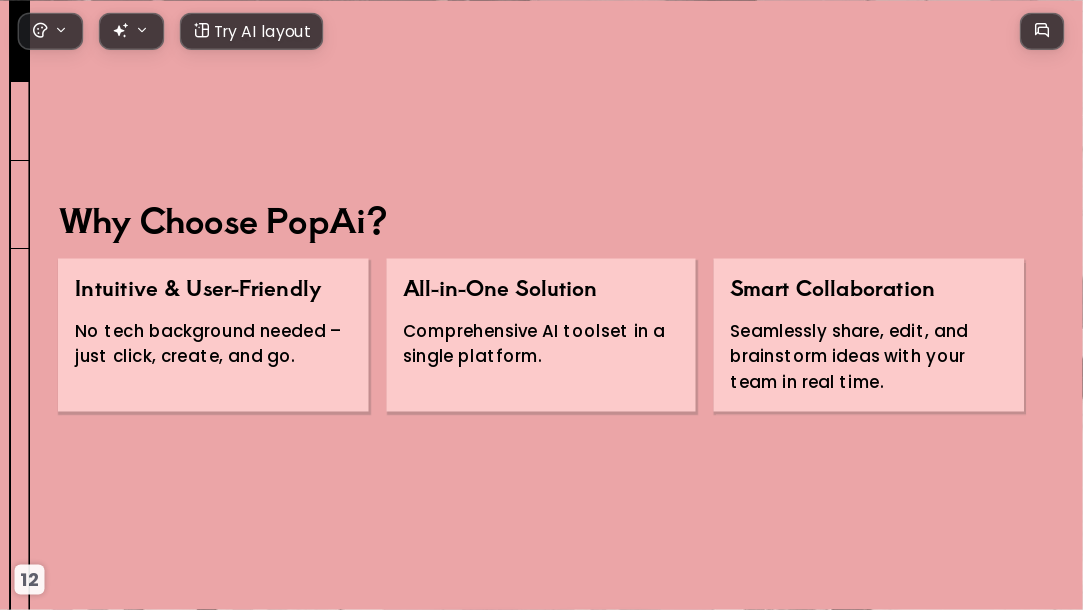The image size is (1083, 611).
Task: Select the Intuitive & User-Friendly title
Action: click(198, 289)
